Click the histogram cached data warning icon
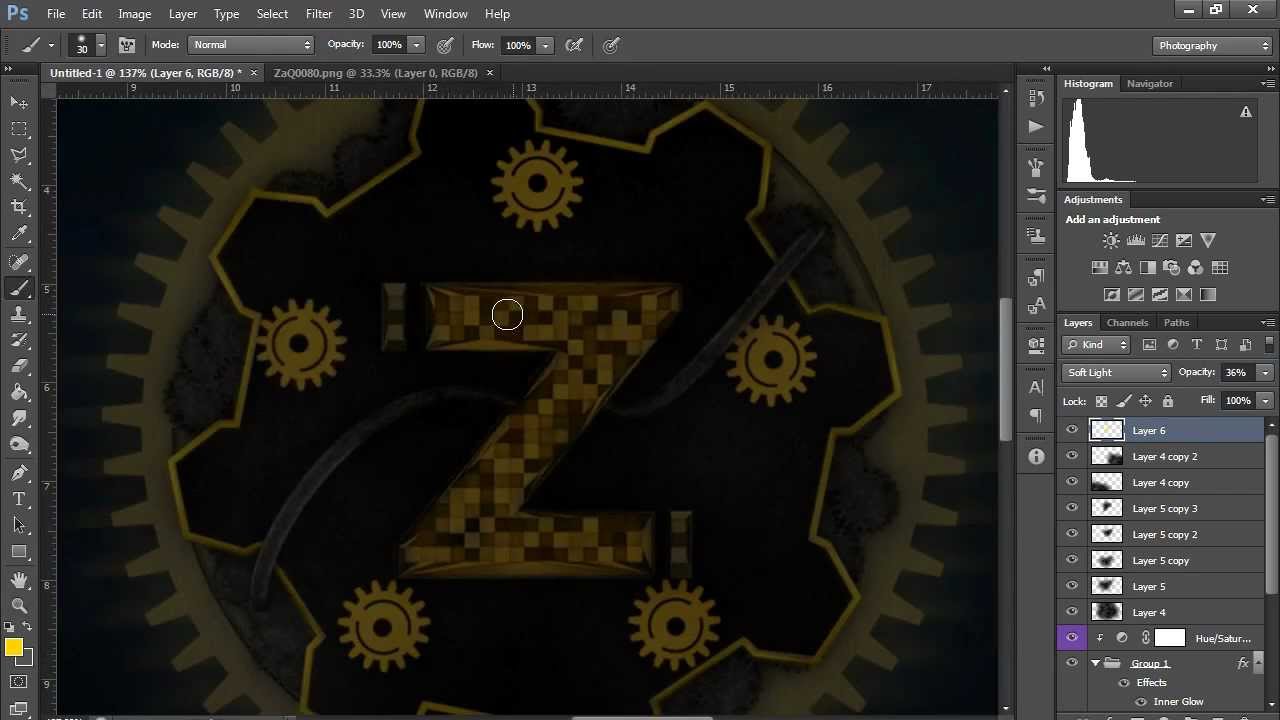 tap(1246, 112)
